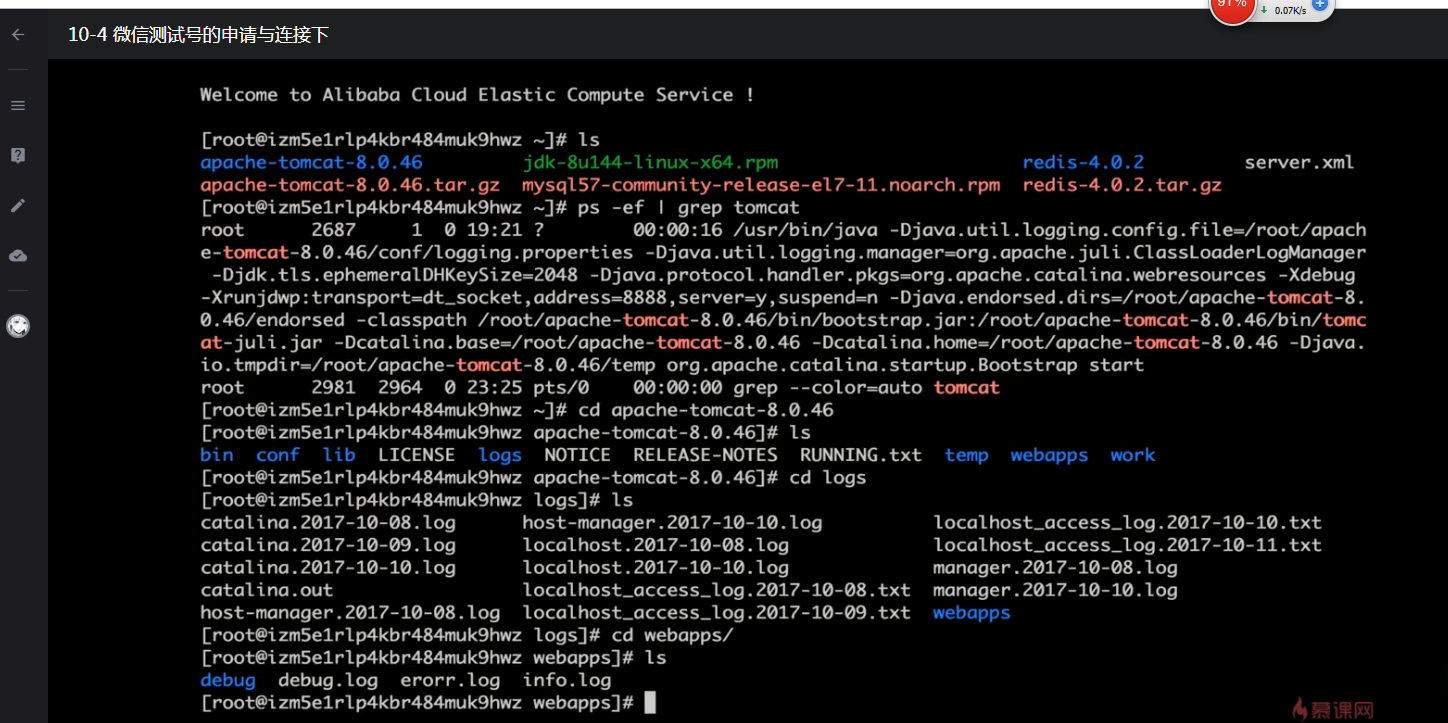Click localhost.2017-10-10.log file name
The height and width of the screenshot is (723, 1448).
(656, 568)
